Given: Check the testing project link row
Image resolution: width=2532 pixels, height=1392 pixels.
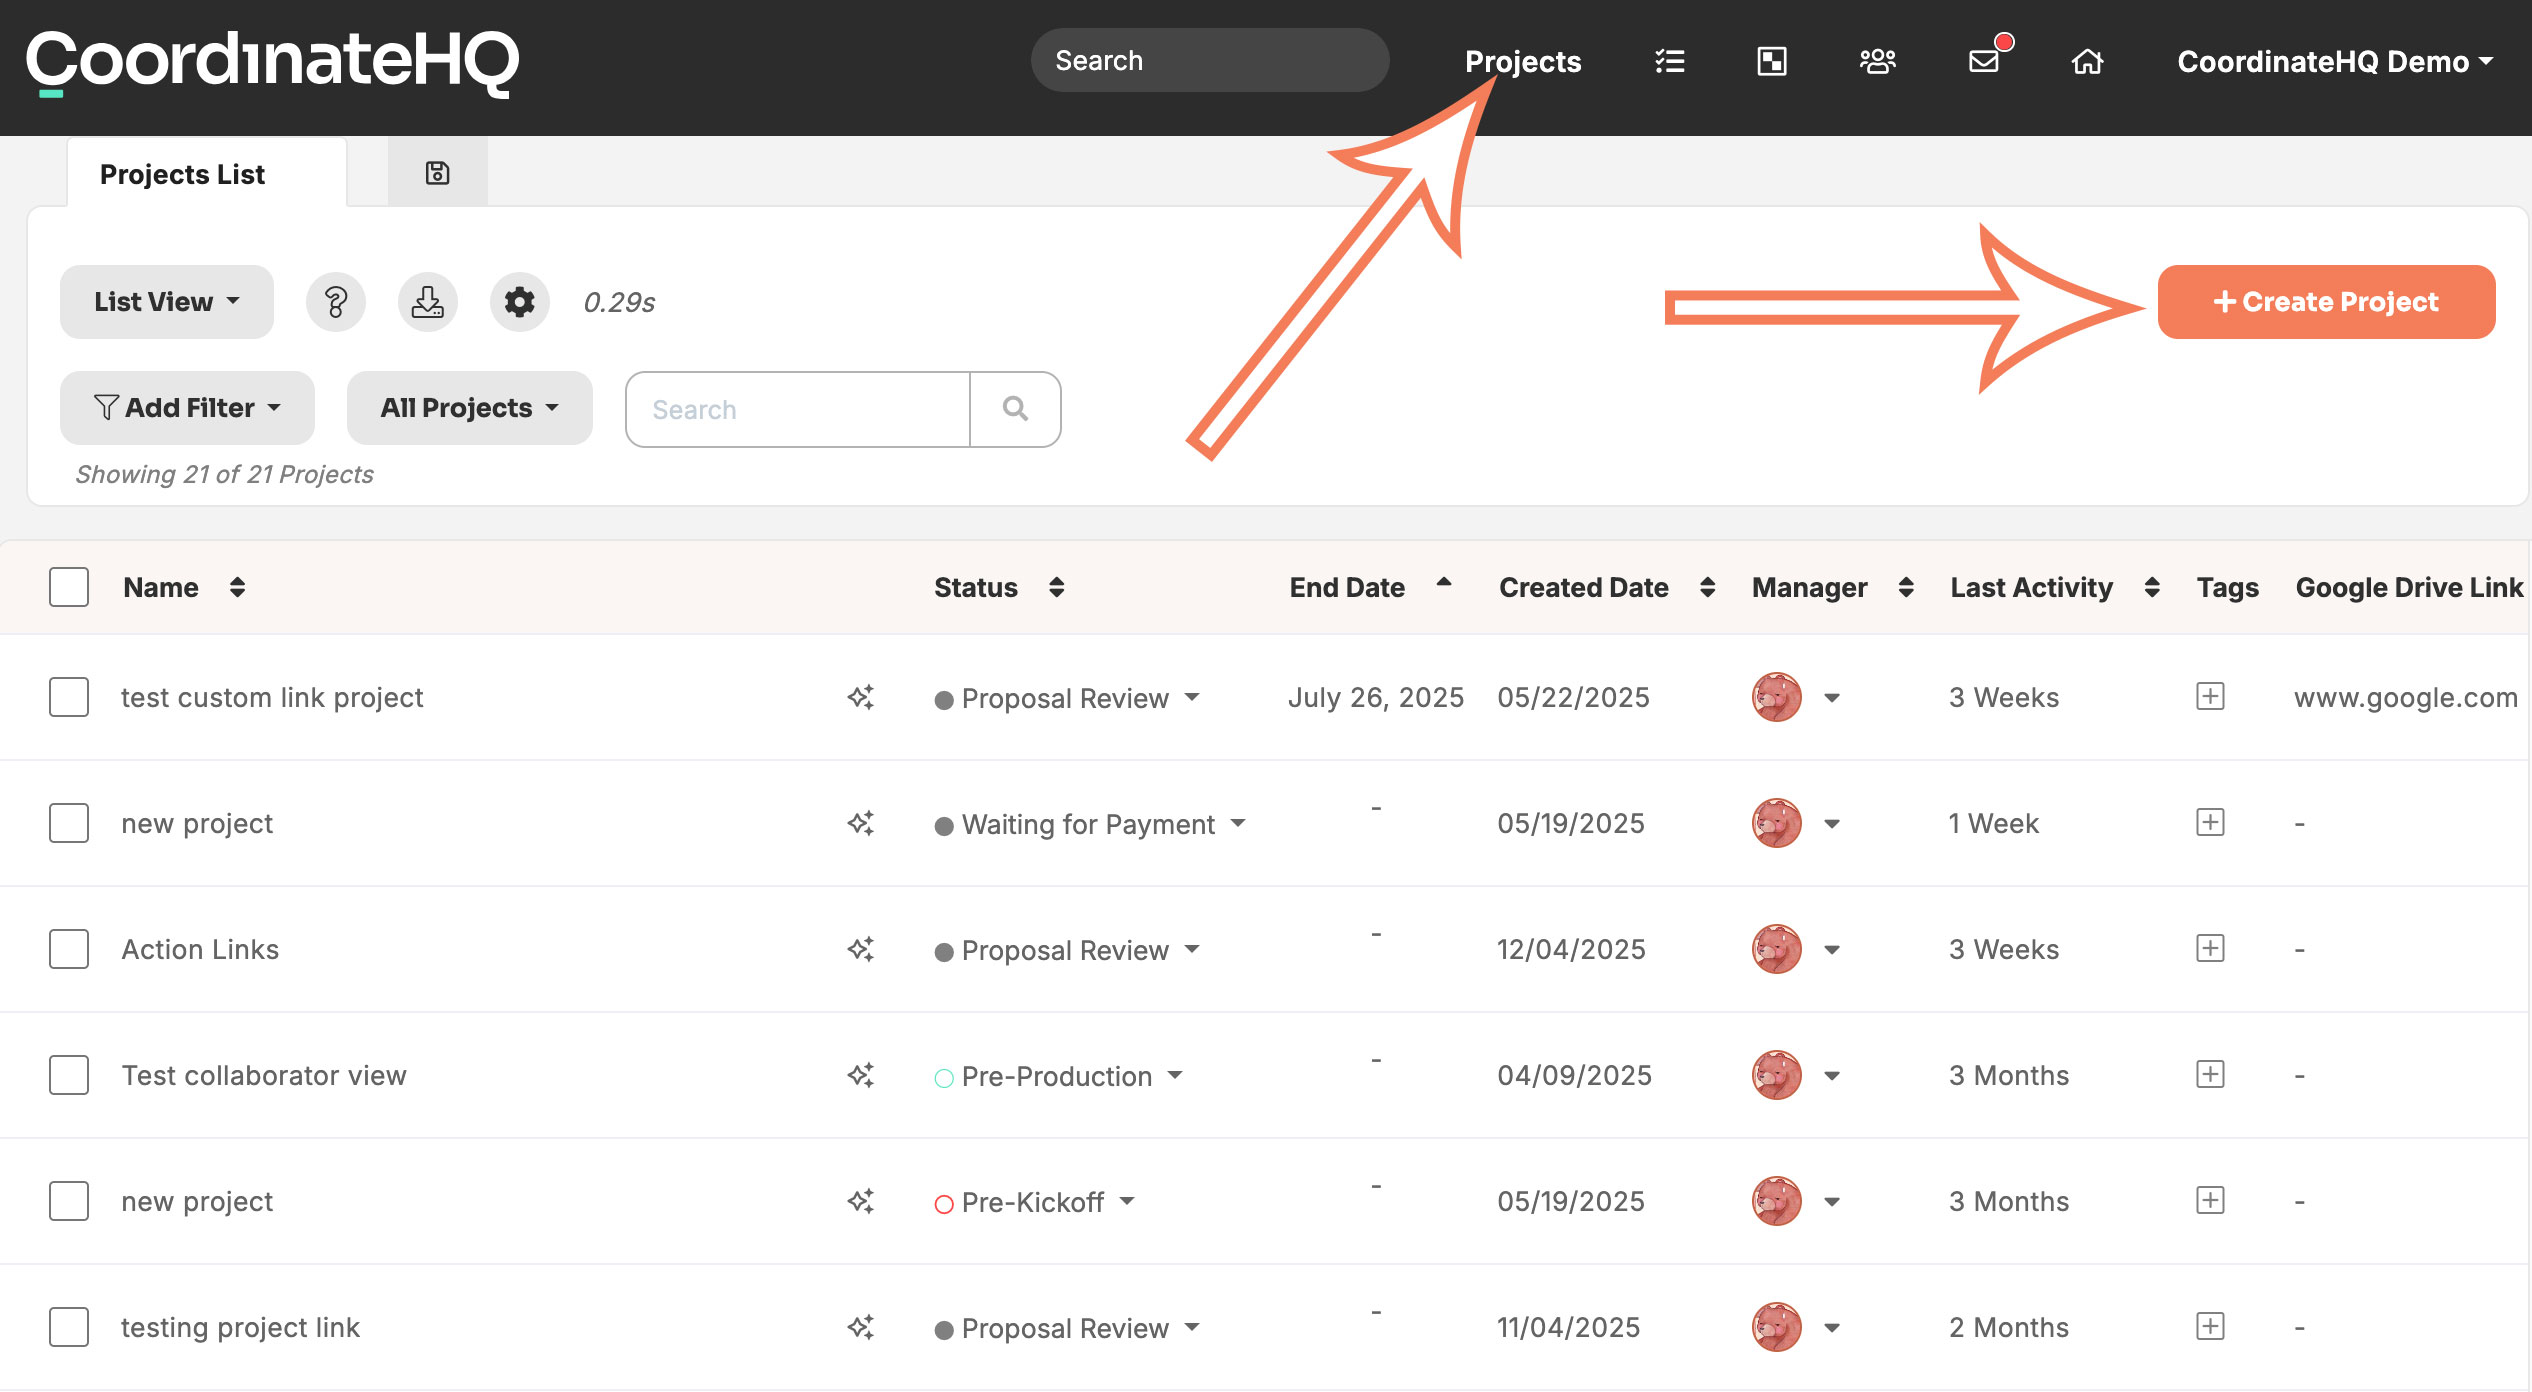Looking at the screenshot, I should (x=69, y=1327).
